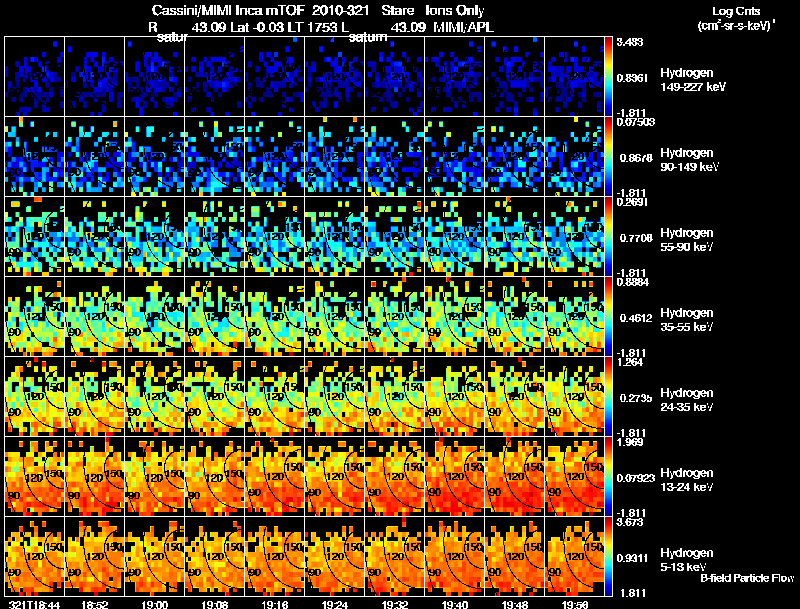Viewport: 800px width, 609px height.
Task: Click the Cassini/MIMI Inca mTOF title line
Action: [318, 10]
